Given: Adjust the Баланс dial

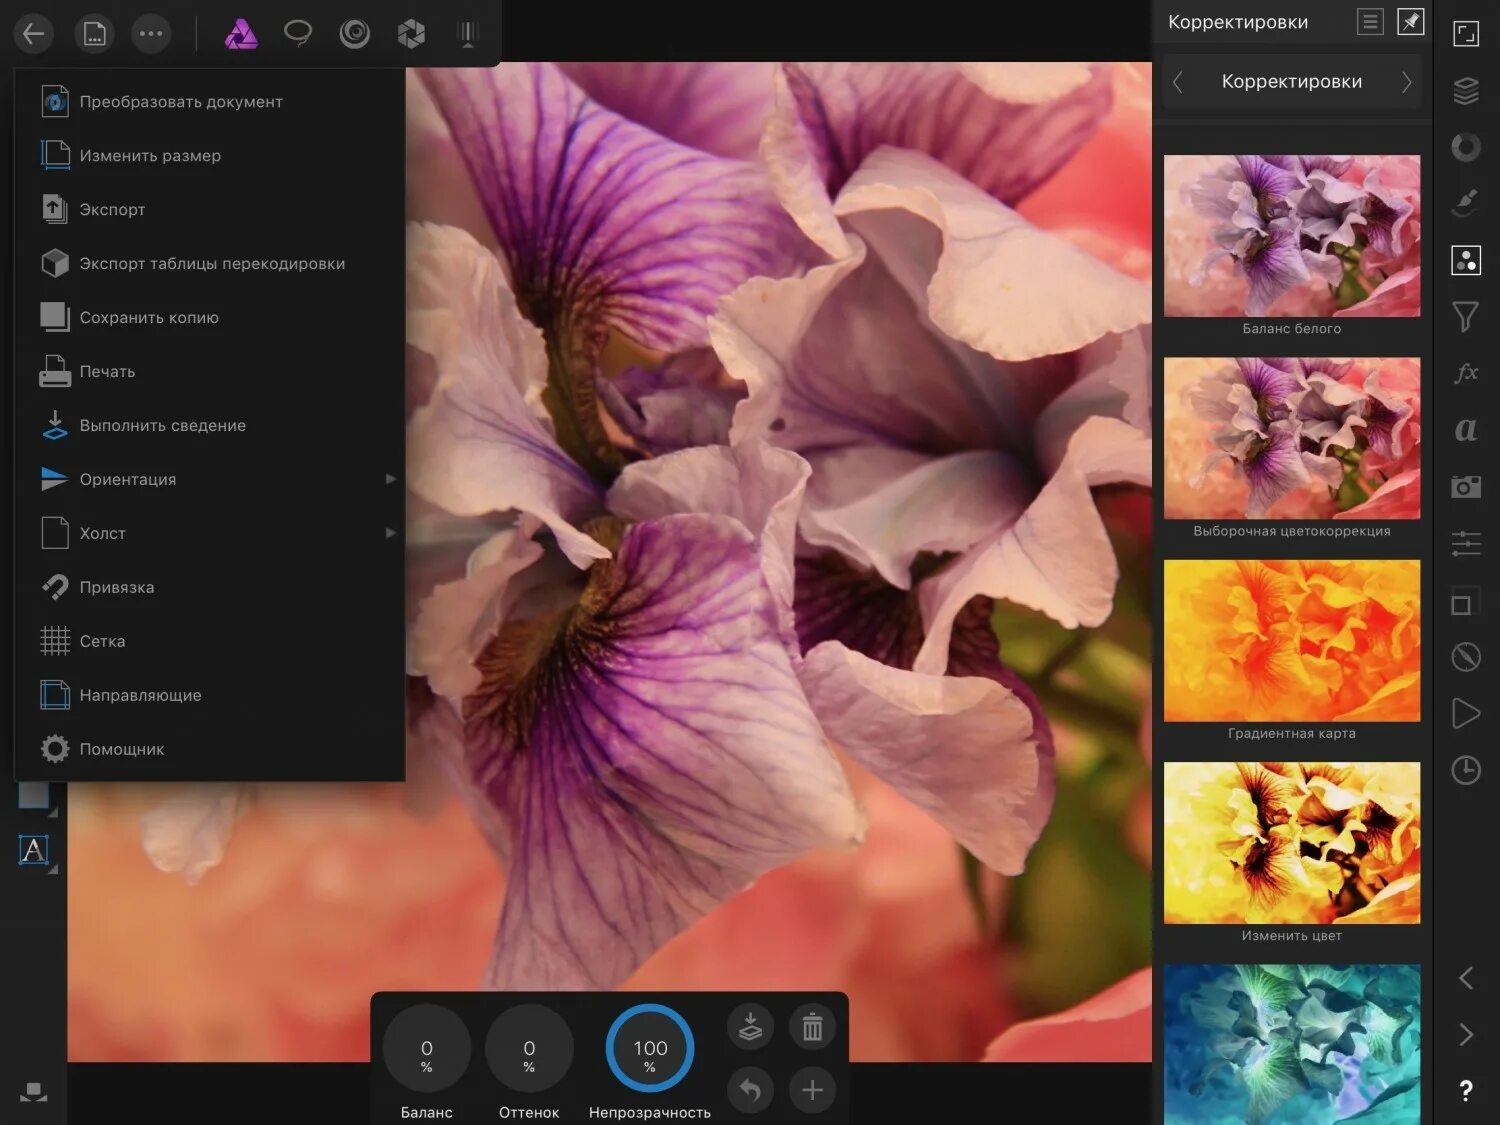Looking at the screenshot, I should click(427, 1048).
